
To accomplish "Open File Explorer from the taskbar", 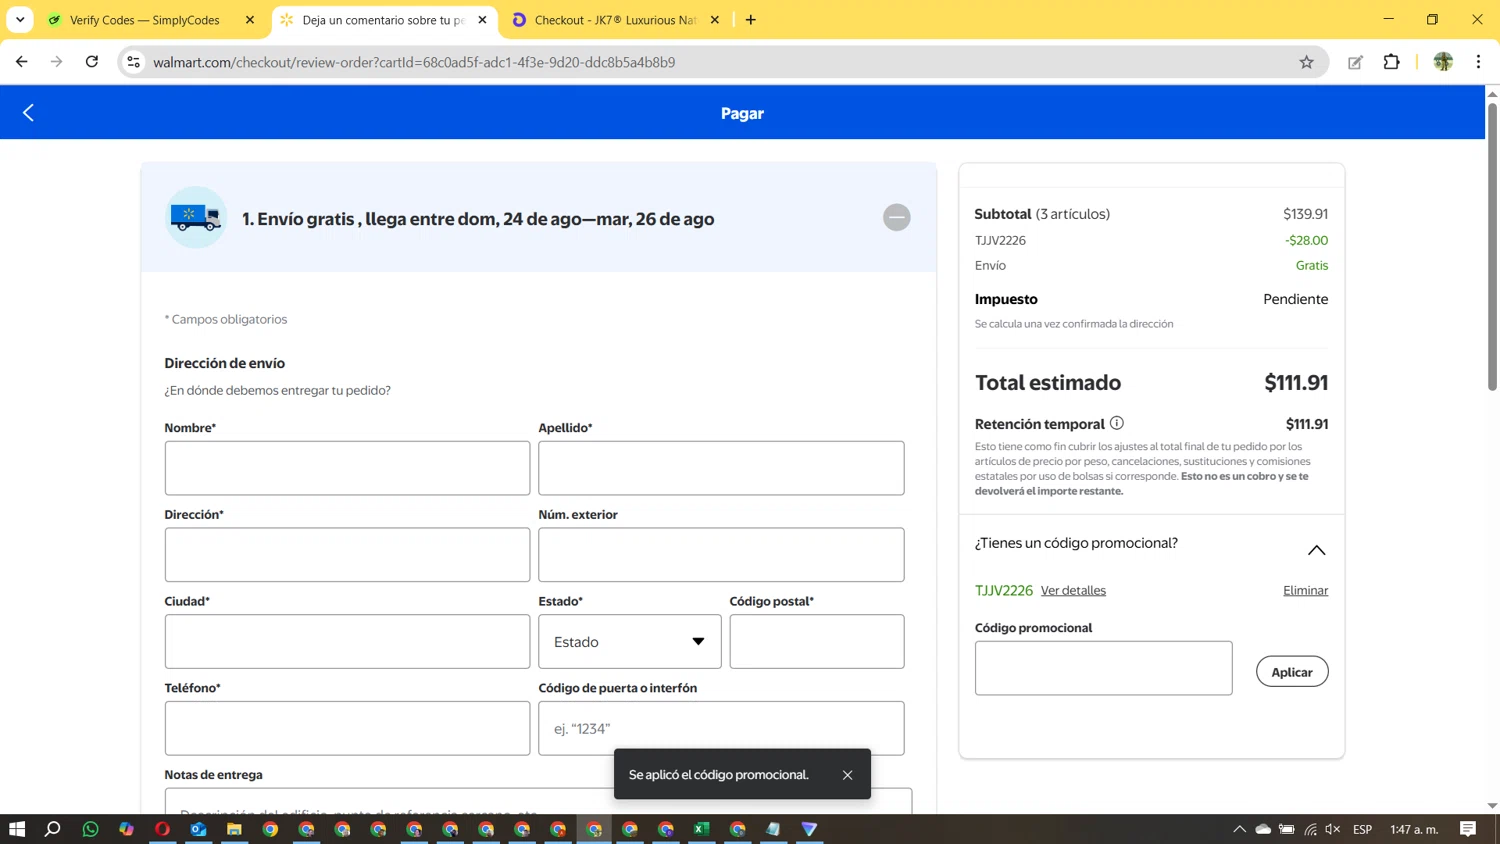I will coord(234,829).
